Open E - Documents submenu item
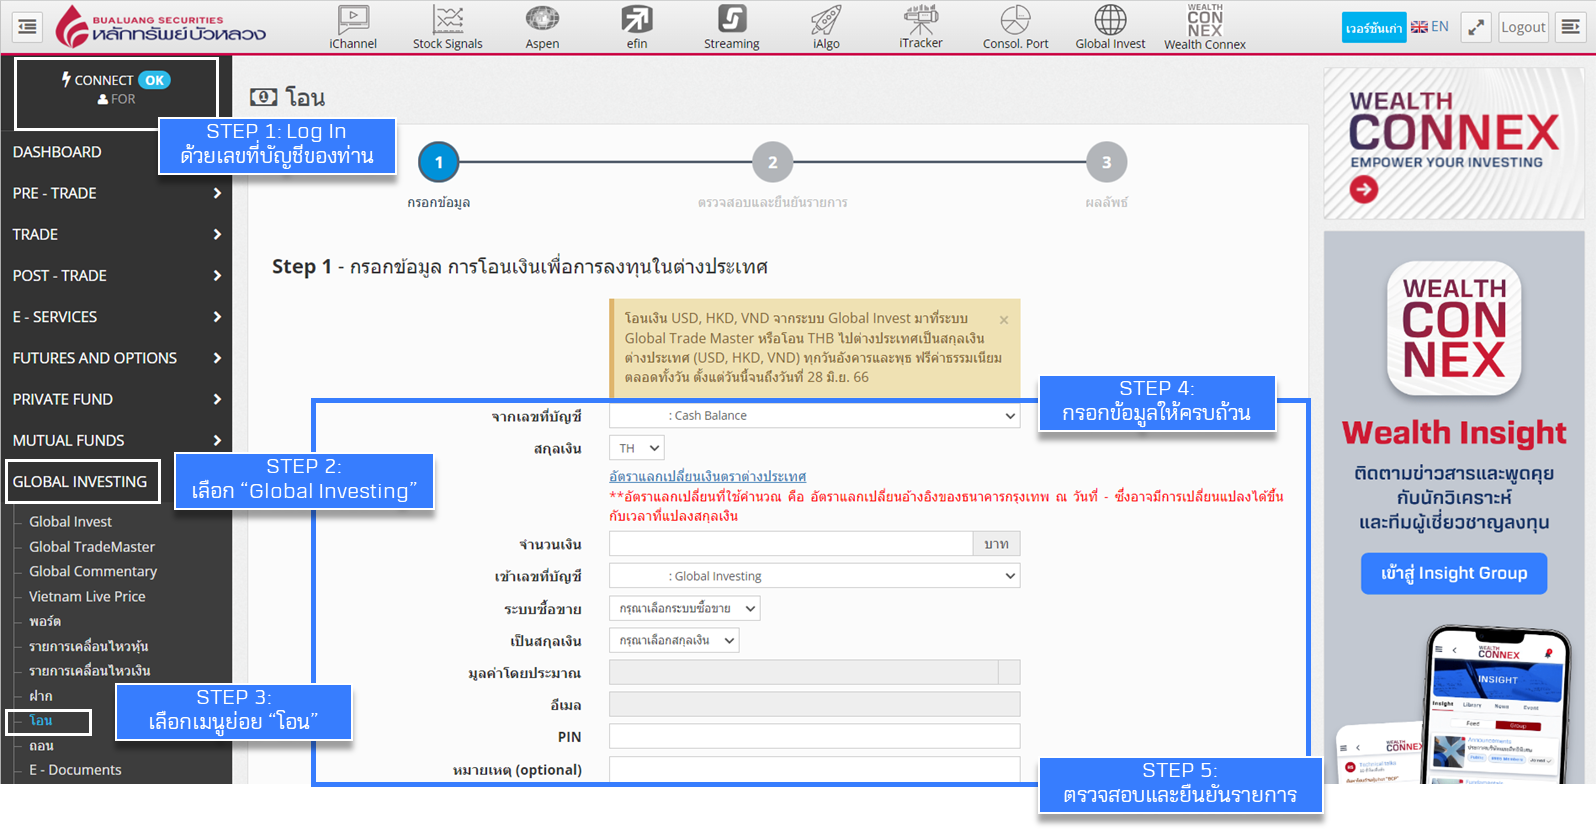 pyautogui.click(x=75, y=770)
